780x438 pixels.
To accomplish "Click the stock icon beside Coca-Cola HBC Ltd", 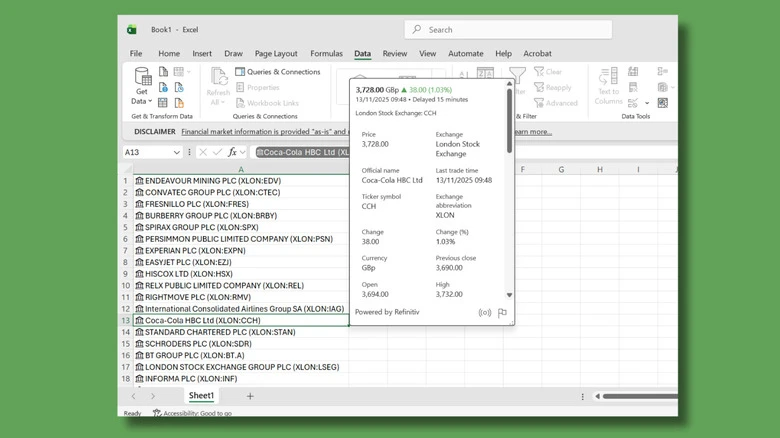I will click(139, 321).
